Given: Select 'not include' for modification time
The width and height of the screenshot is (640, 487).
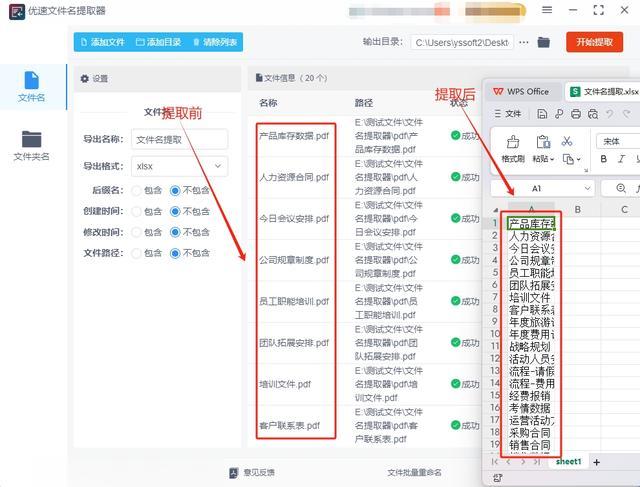Looking at the screenshot, I should pos(175,232).
